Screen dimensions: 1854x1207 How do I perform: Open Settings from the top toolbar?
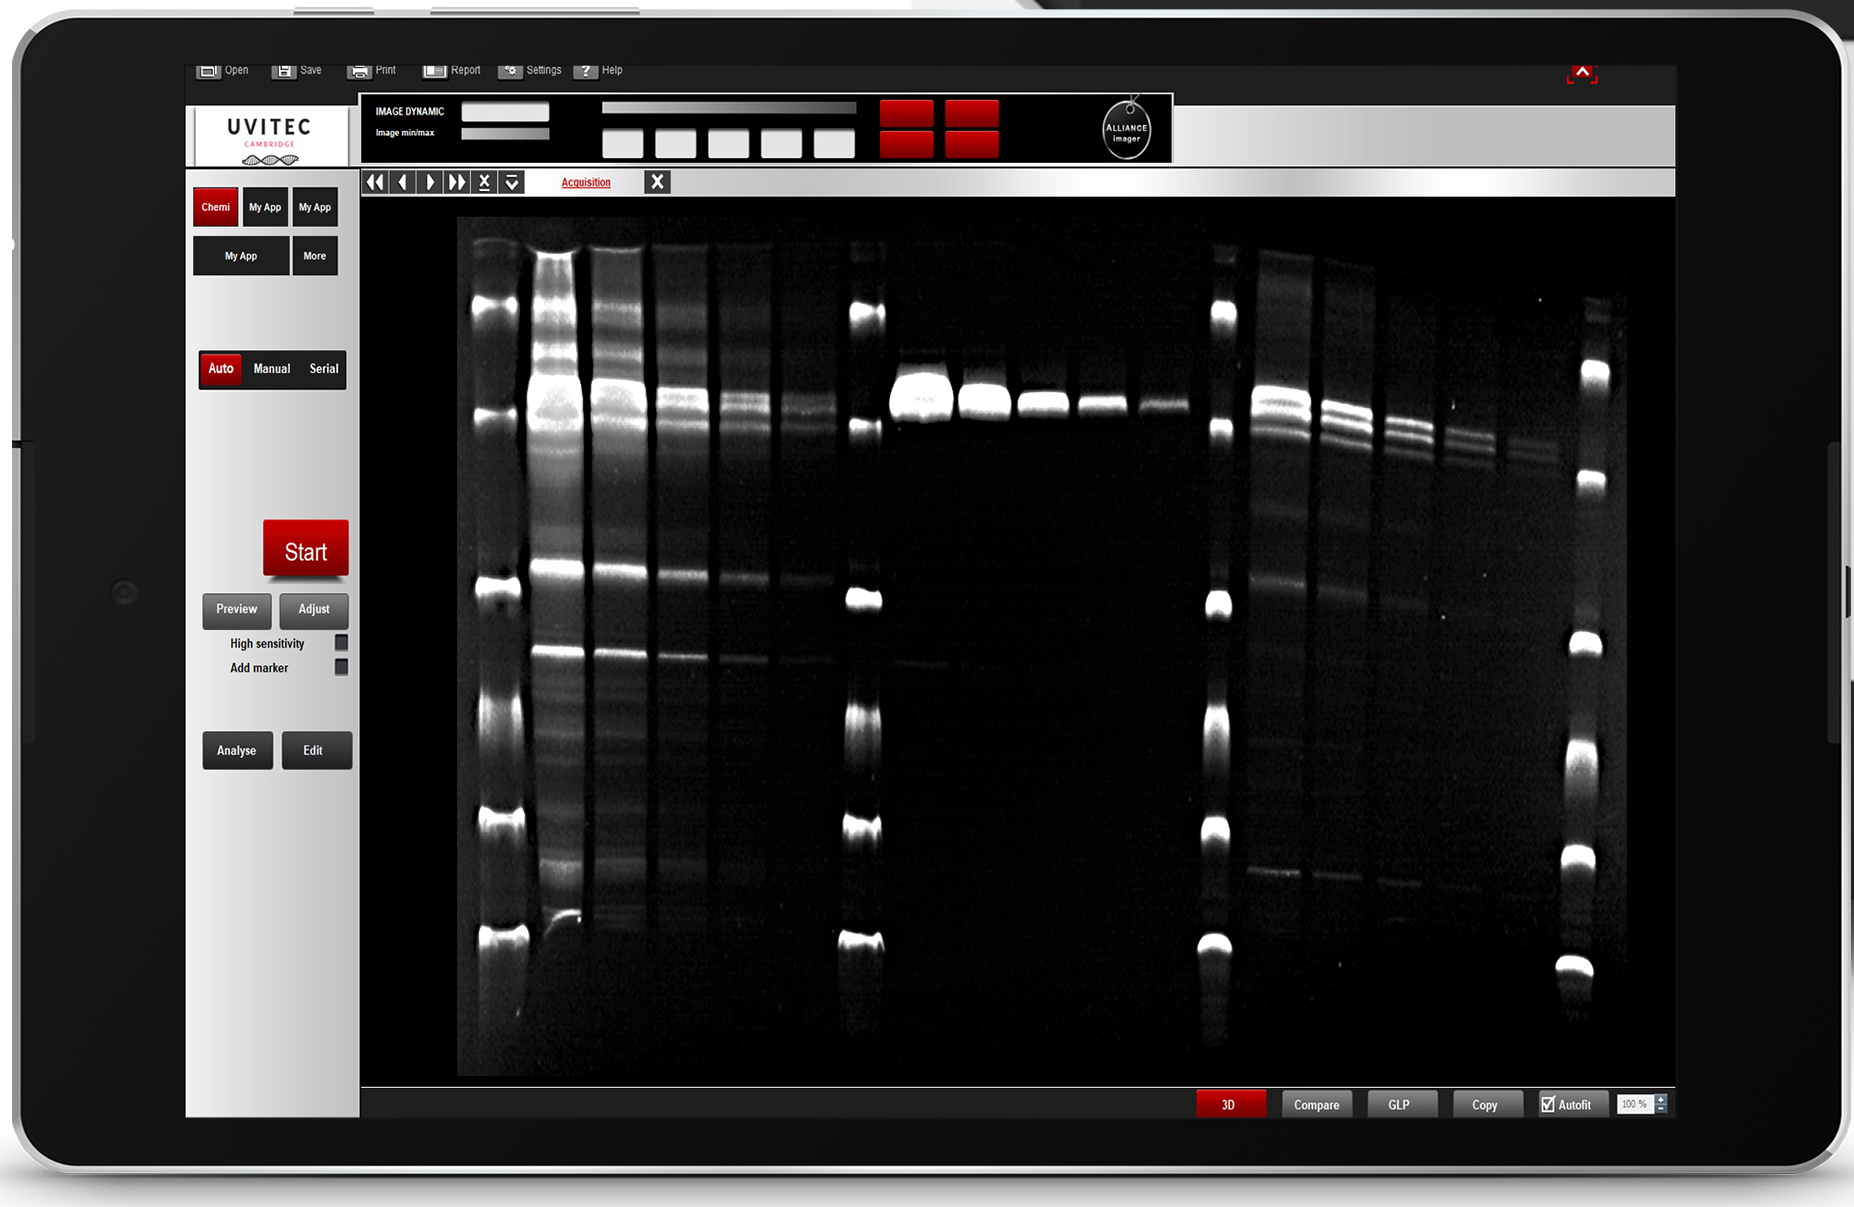pyautogui.click(x=510, y=71)
